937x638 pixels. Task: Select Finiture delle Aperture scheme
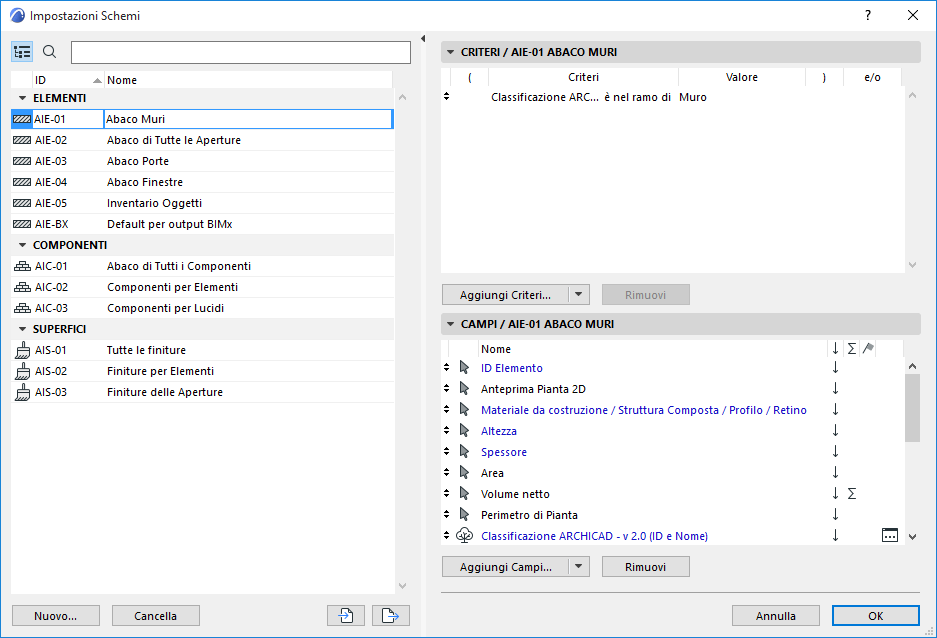[203, 392]
